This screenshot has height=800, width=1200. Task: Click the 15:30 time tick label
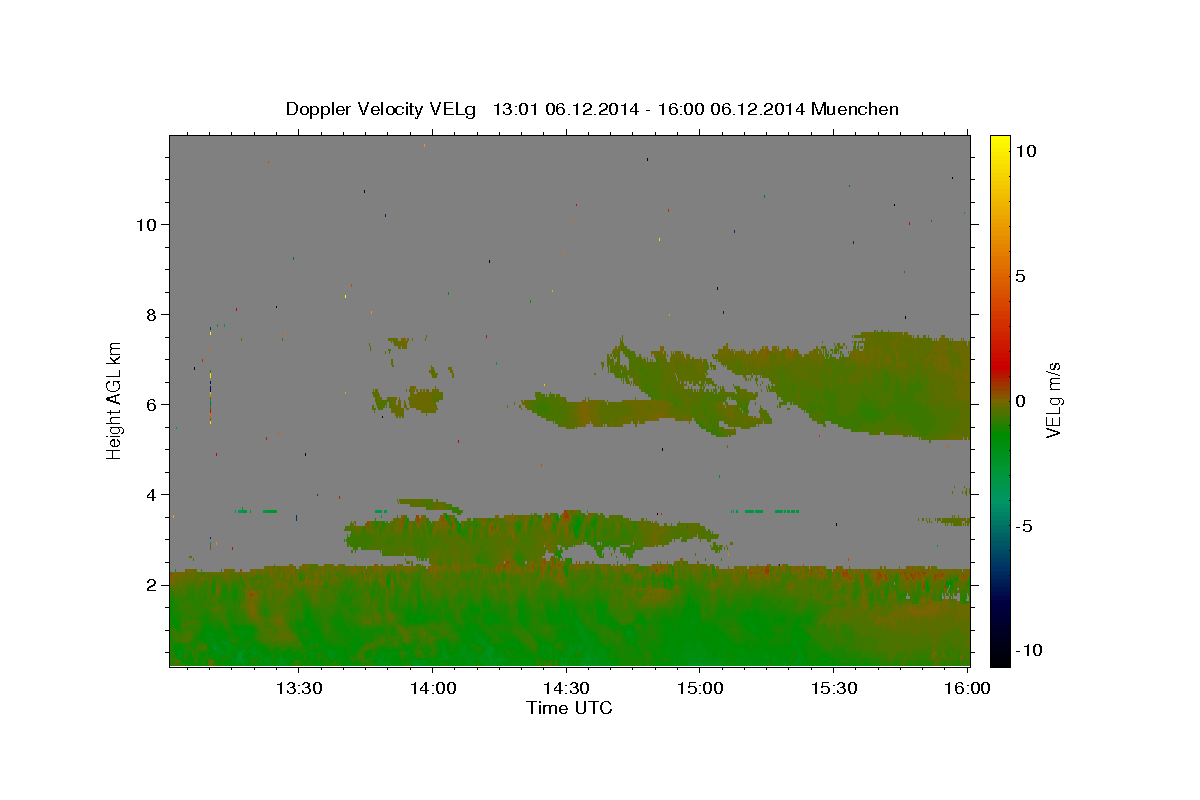tap(834, 688)
